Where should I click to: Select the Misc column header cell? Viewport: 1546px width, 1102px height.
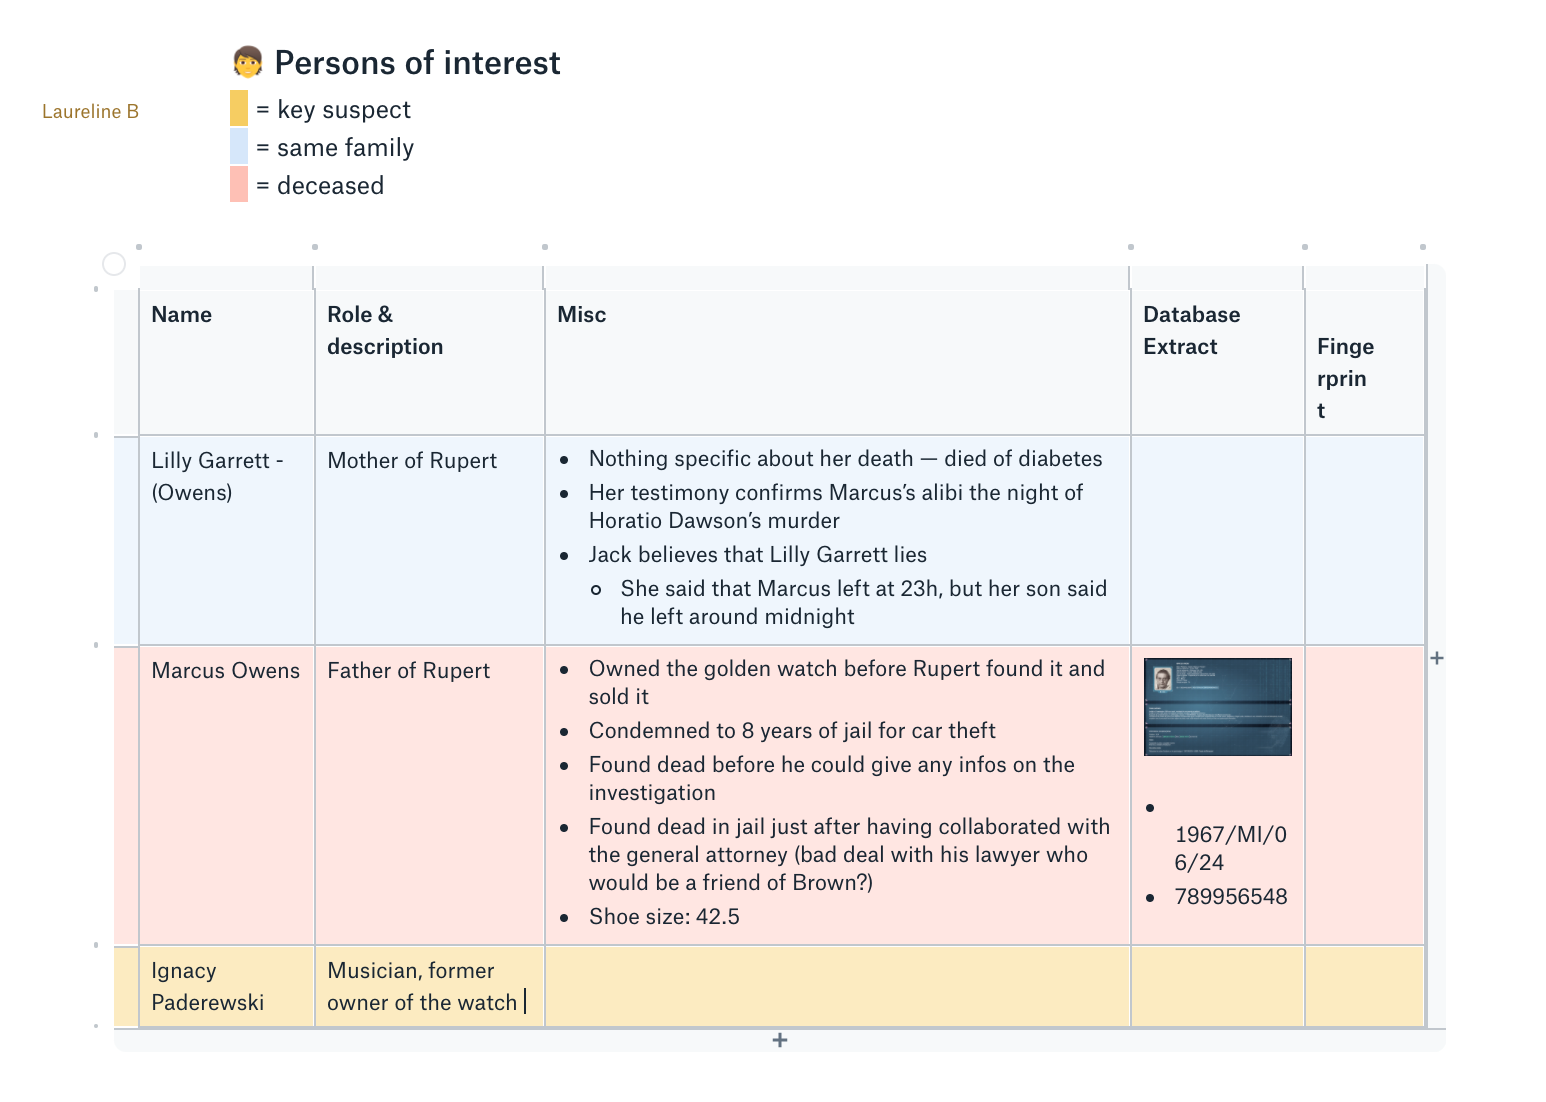pyautogui.click(x=838, y=363)
